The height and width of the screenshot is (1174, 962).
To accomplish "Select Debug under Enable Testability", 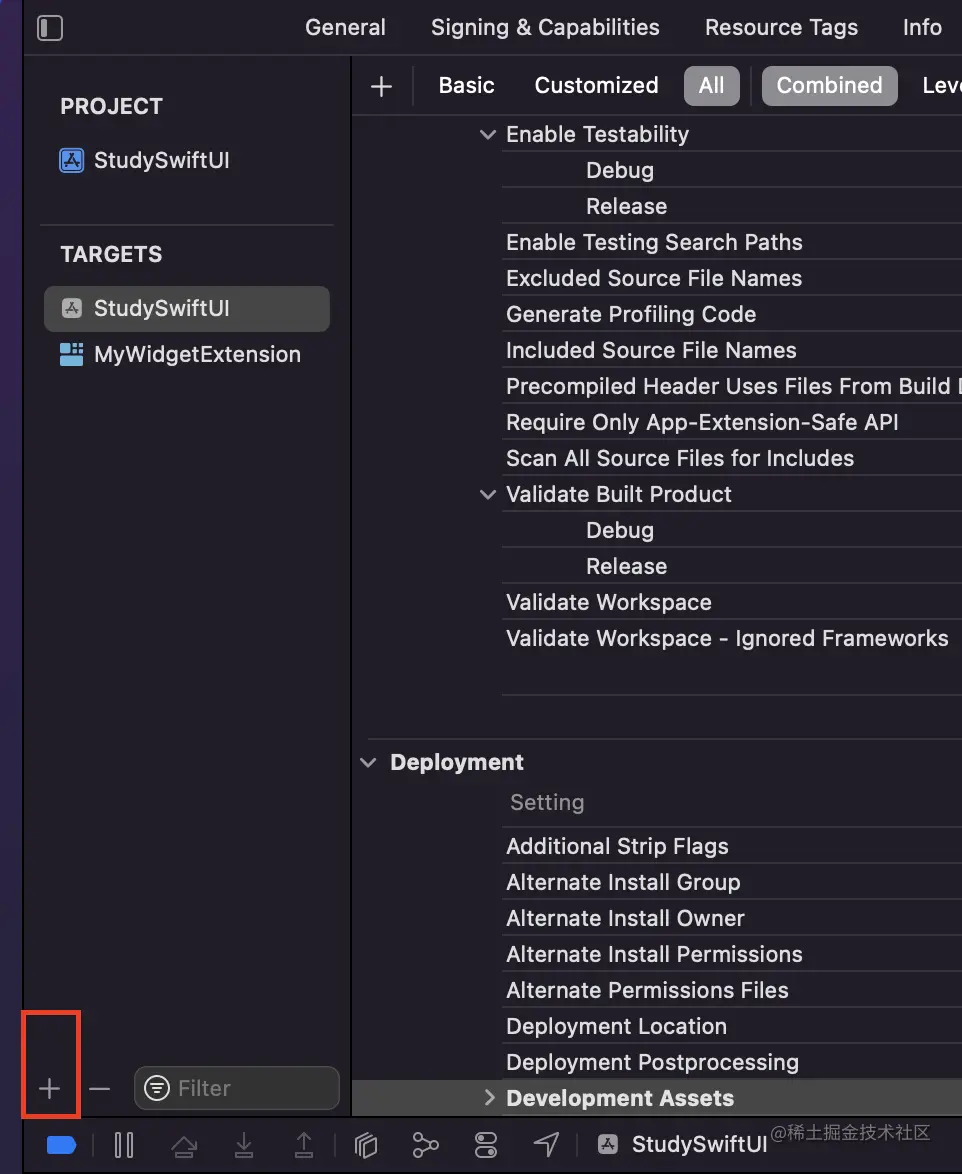I will [x=620, y=171].
